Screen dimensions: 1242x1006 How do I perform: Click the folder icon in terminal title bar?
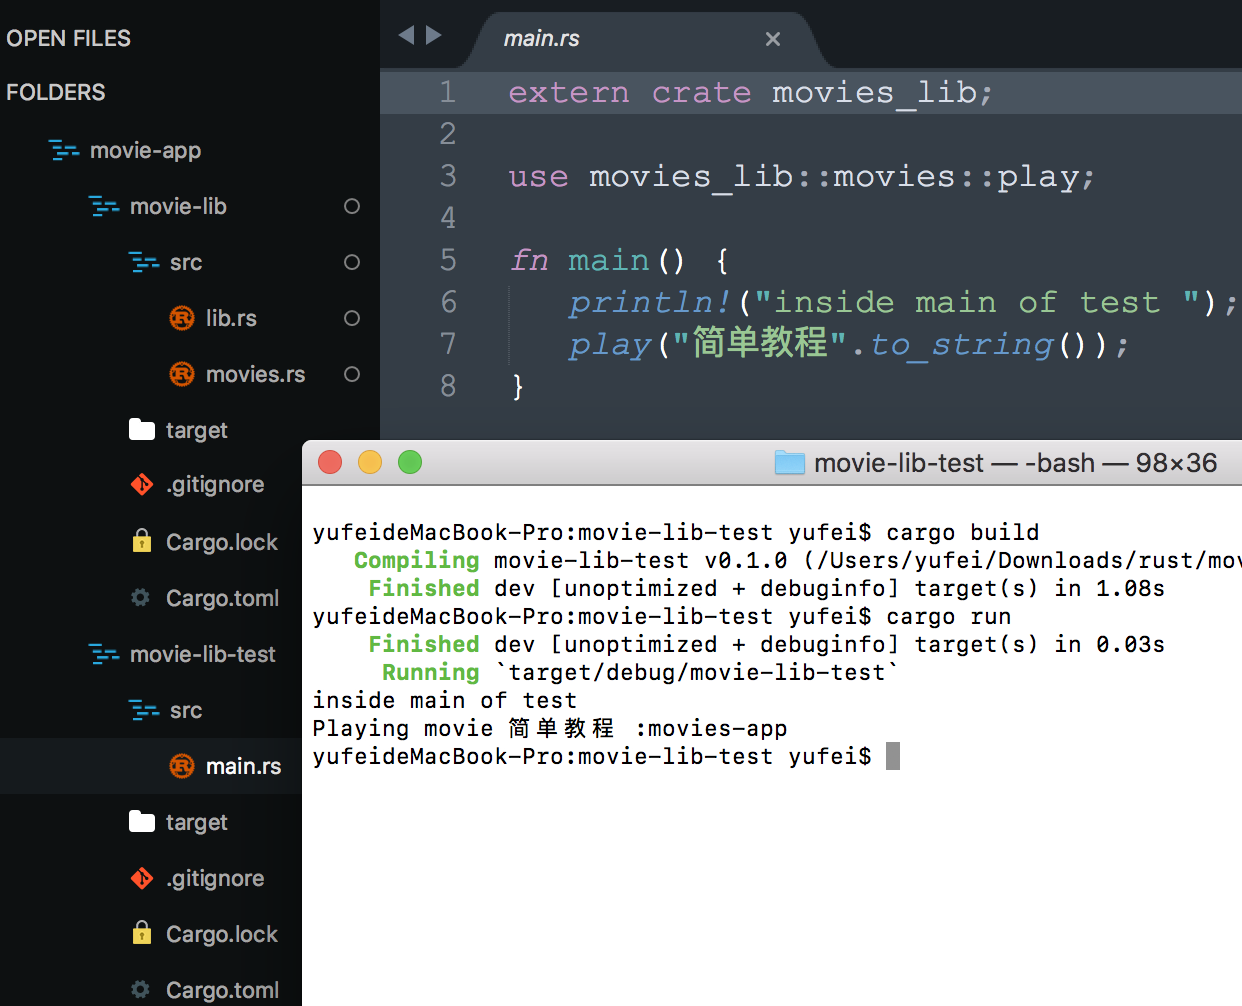790,463
